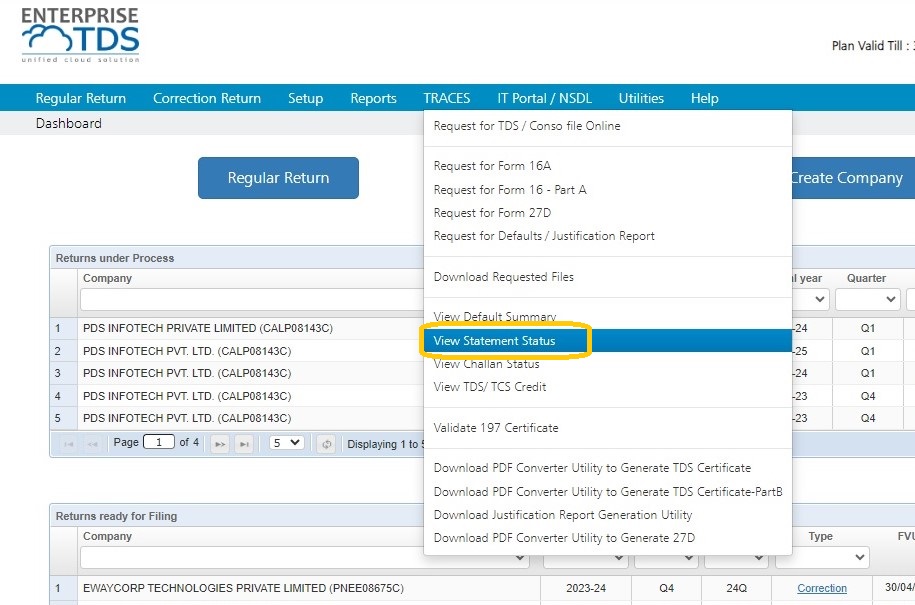This screenshot has width=915, height=605.
Task: Click the Regular Return button
Action: (x=278, y=178)
